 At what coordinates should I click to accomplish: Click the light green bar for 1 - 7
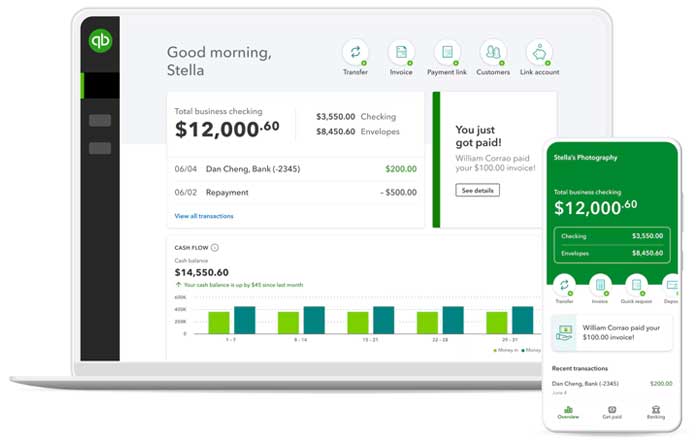(x=219, y=323)
